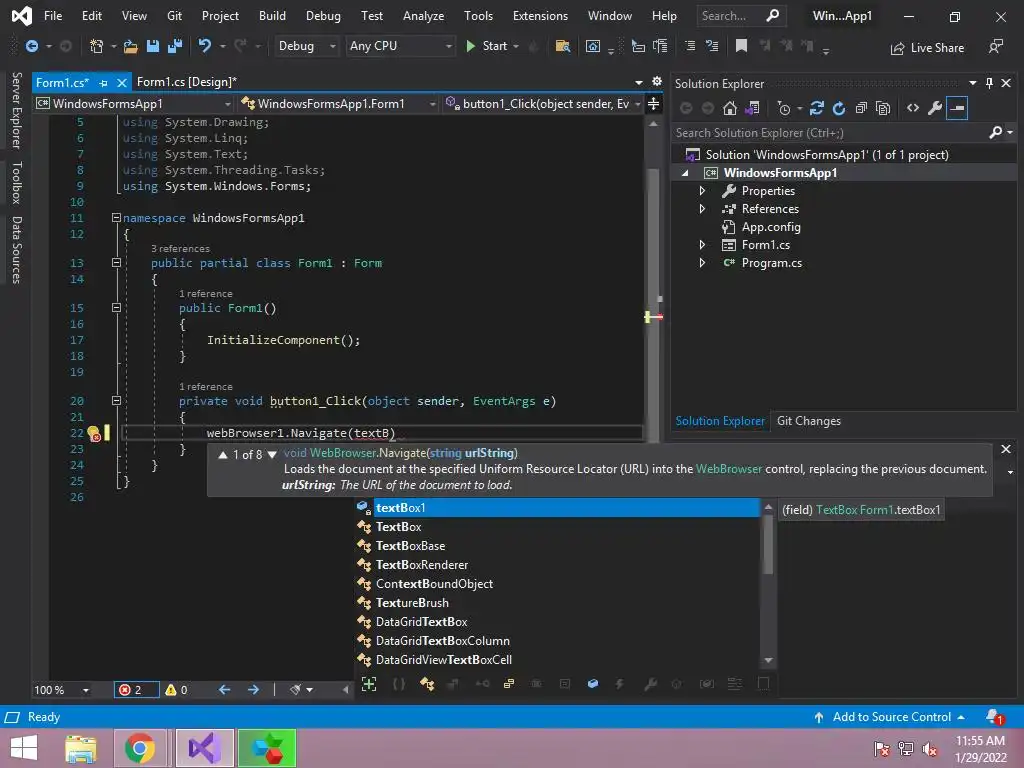
Task: Click the Navigate Backward toolbar icon
Action: (x=31, y=46)
